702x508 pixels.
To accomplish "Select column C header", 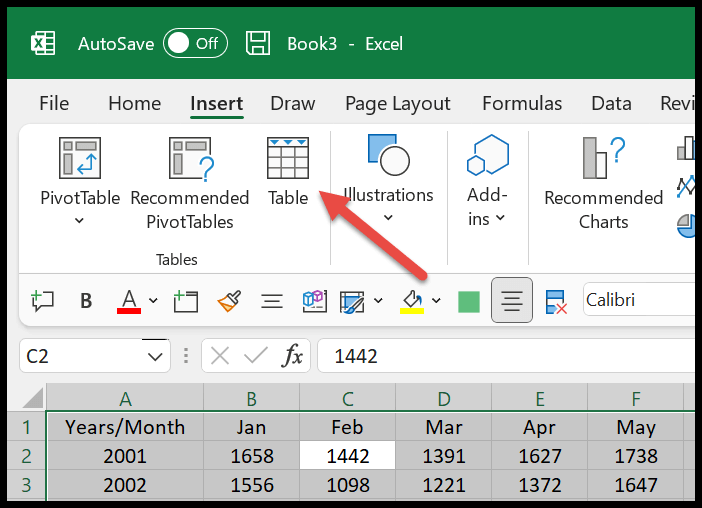I will tap(347, 398).
